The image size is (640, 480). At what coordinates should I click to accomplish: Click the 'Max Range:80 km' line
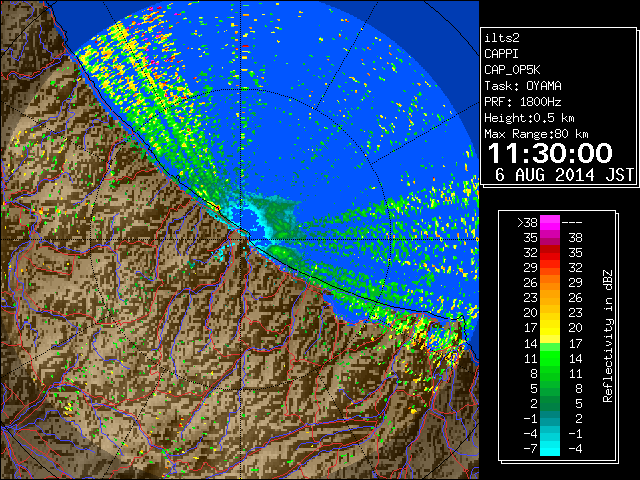536,134
